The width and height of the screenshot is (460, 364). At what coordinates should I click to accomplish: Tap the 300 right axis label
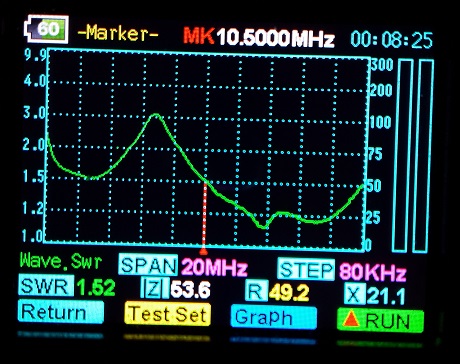tap(382, 64)
